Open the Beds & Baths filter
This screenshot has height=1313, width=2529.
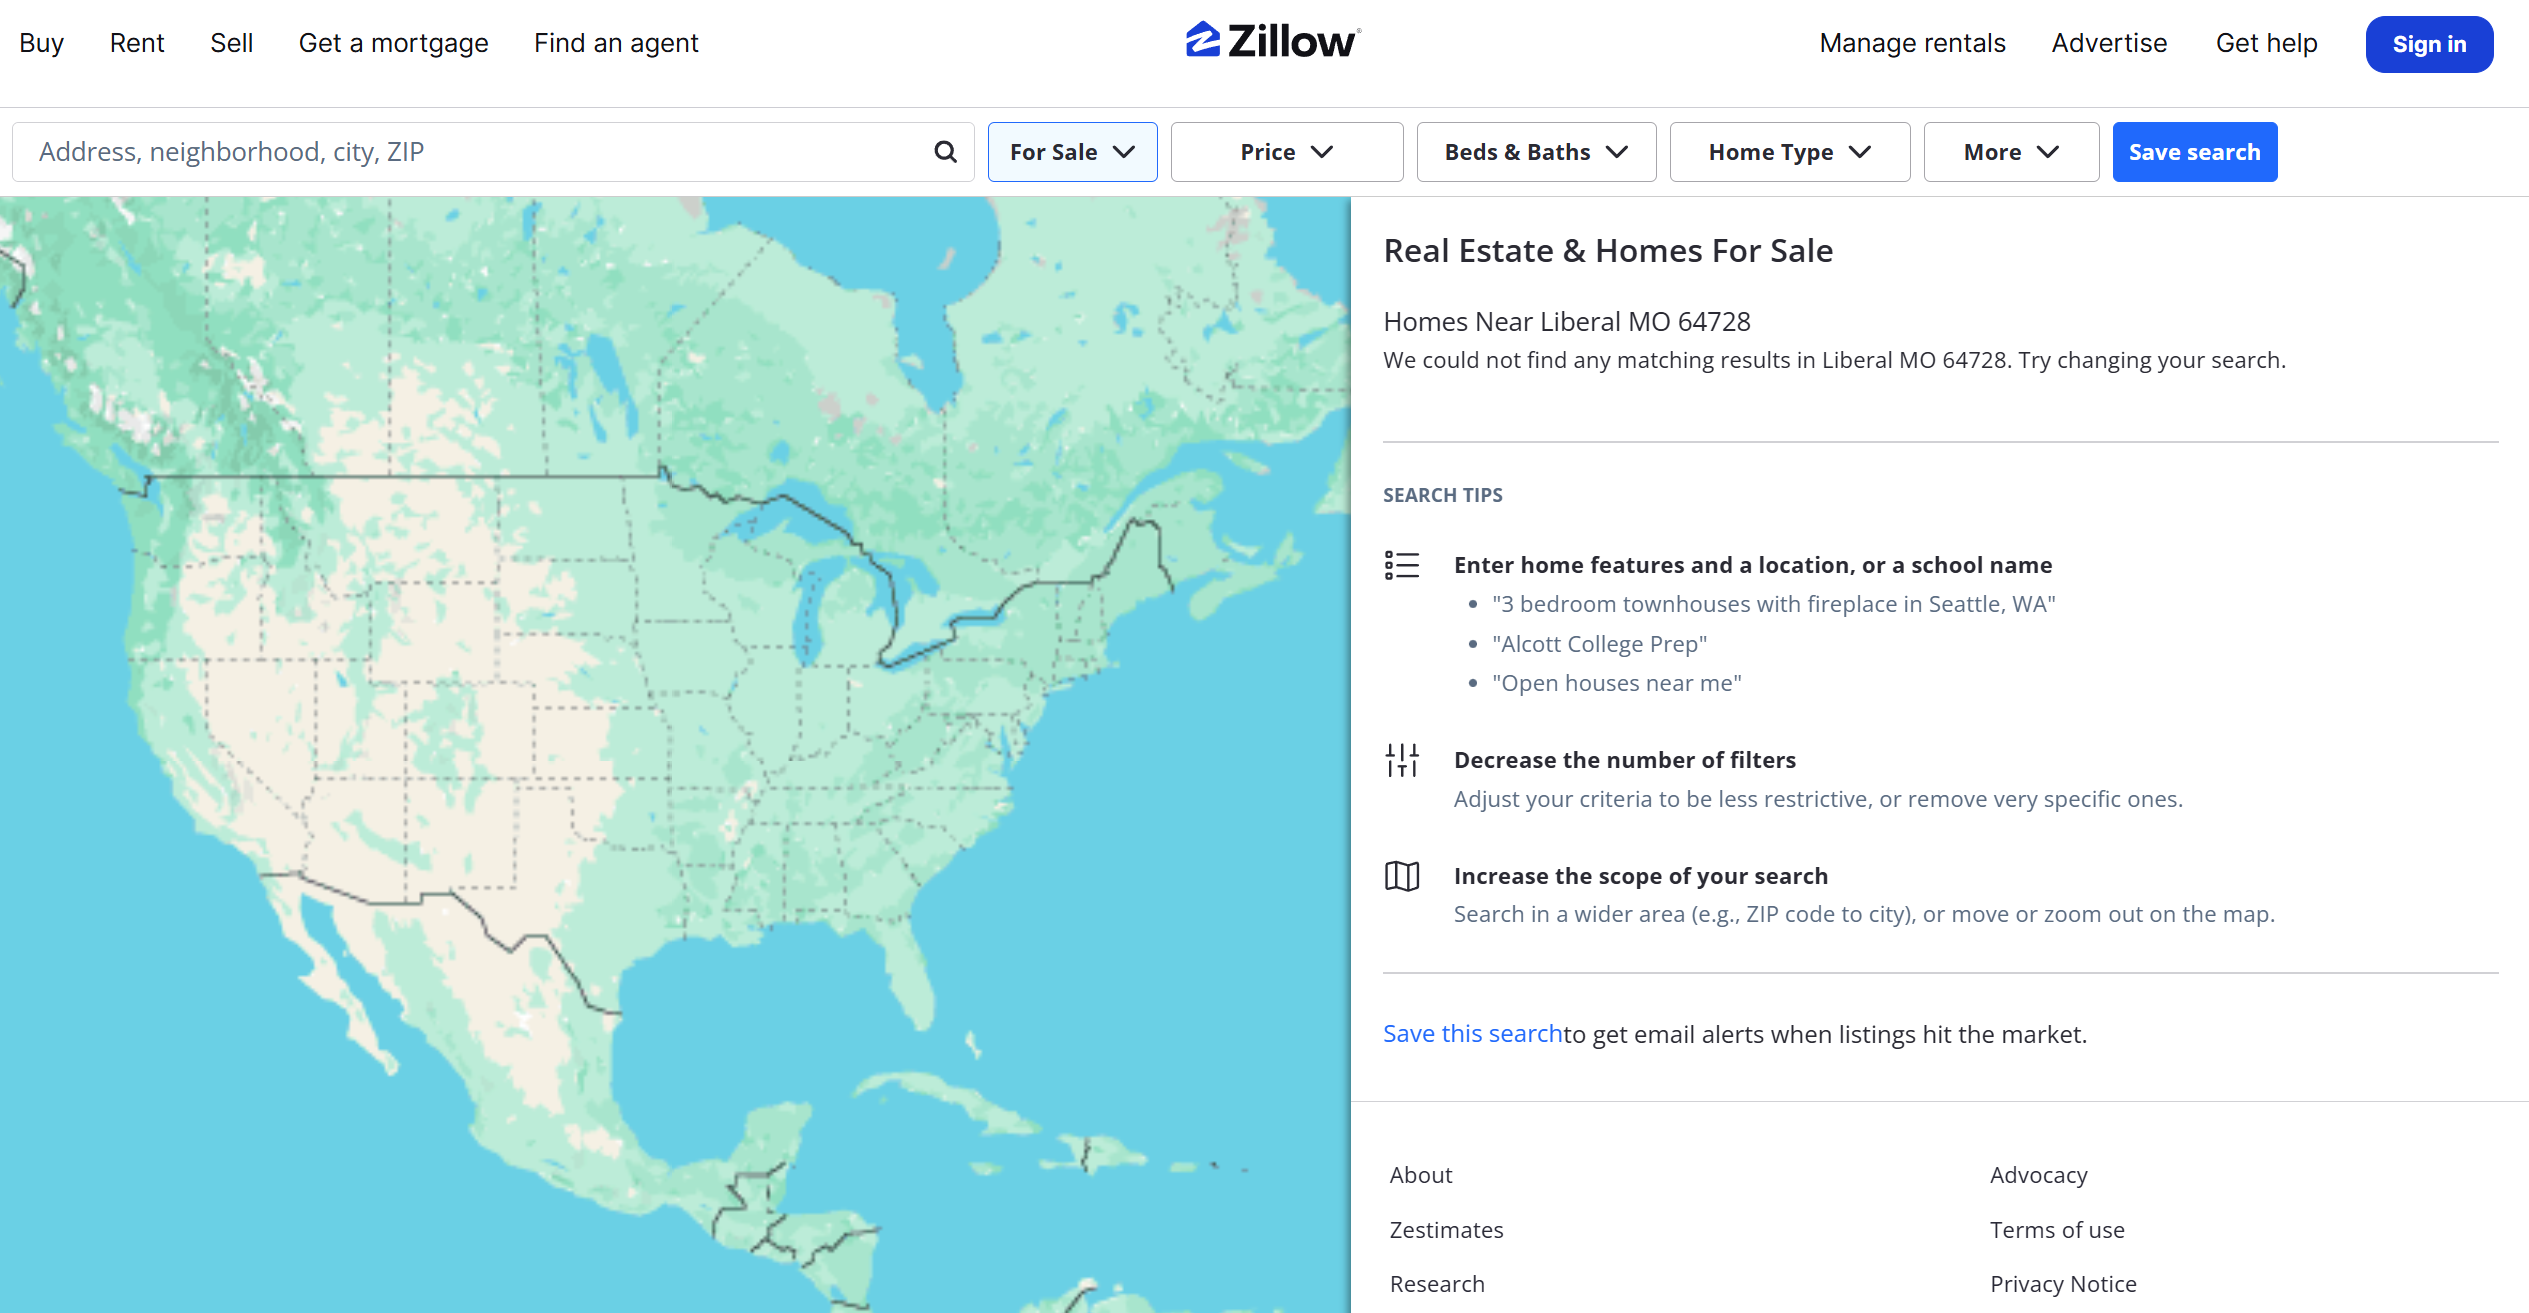pyautogui.click(x=1536, y=151)
